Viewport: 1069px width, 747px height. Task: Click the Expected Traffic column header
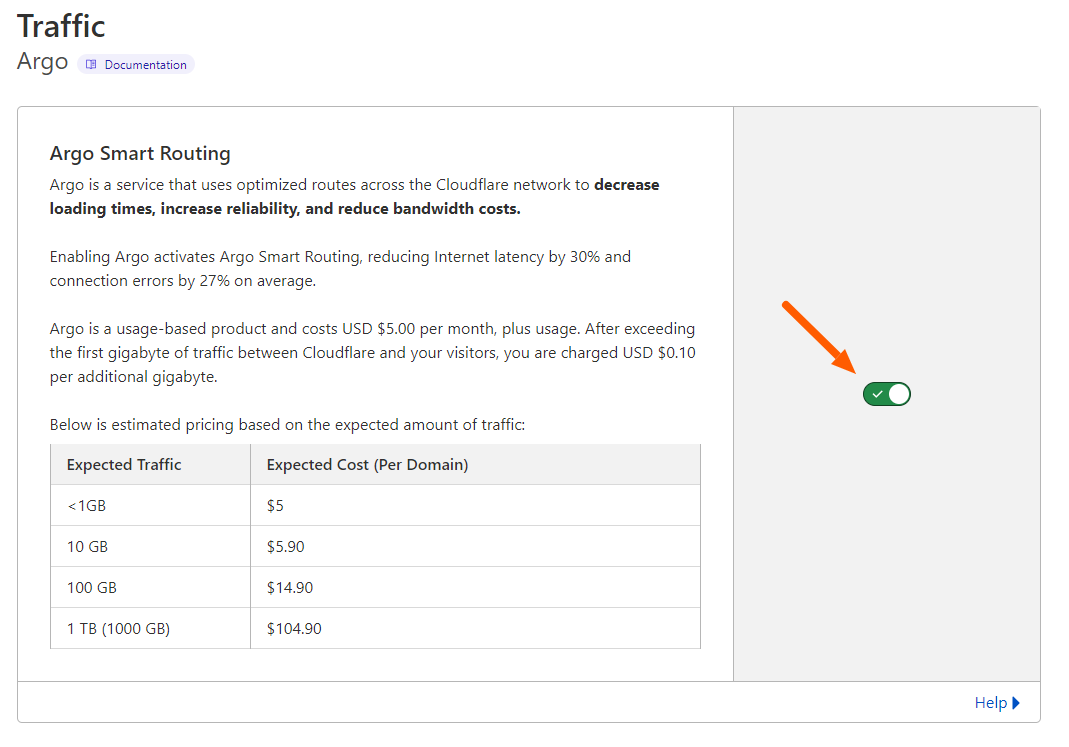[124, 464]
